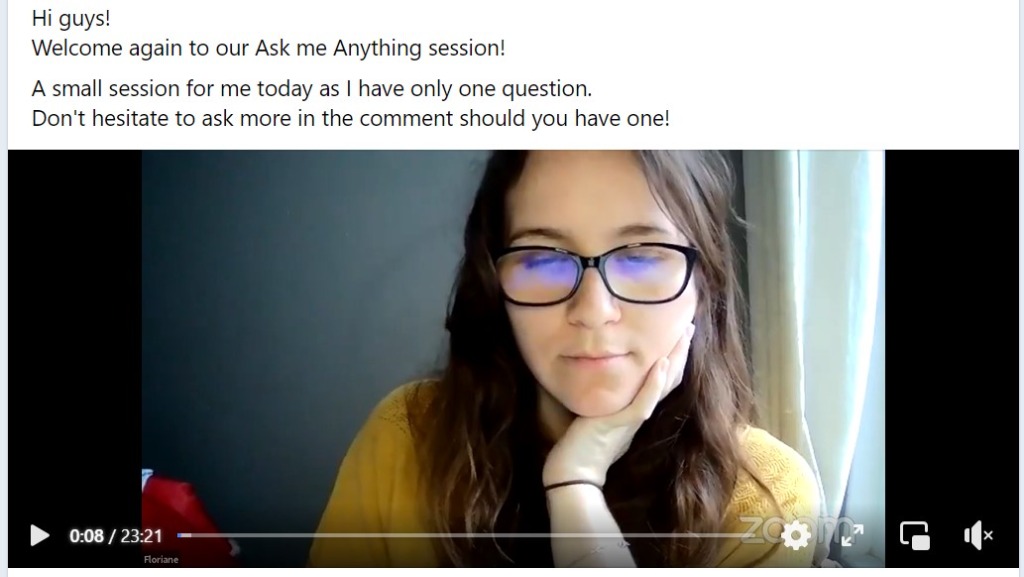
Task: Click the 23:21 total duration label
Action: [x=141, y=536]
